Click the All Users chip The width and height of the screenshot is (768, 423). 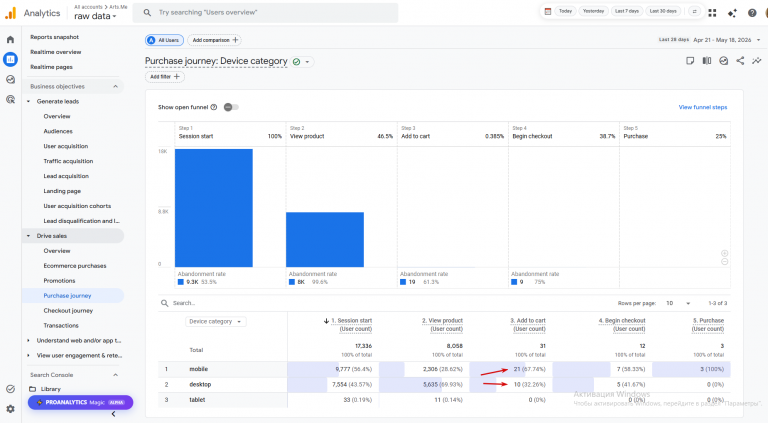164,40
